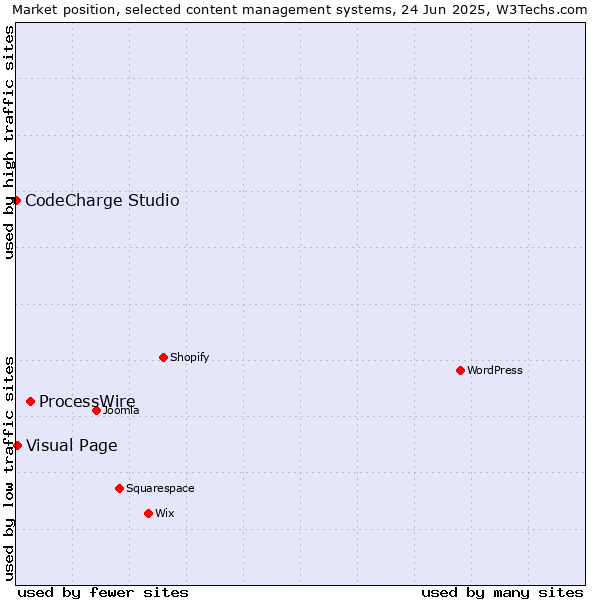Viewport: 600px width, 600px height.
Task: Click the CodeCharge Studio label
Action: pos(102,201)
